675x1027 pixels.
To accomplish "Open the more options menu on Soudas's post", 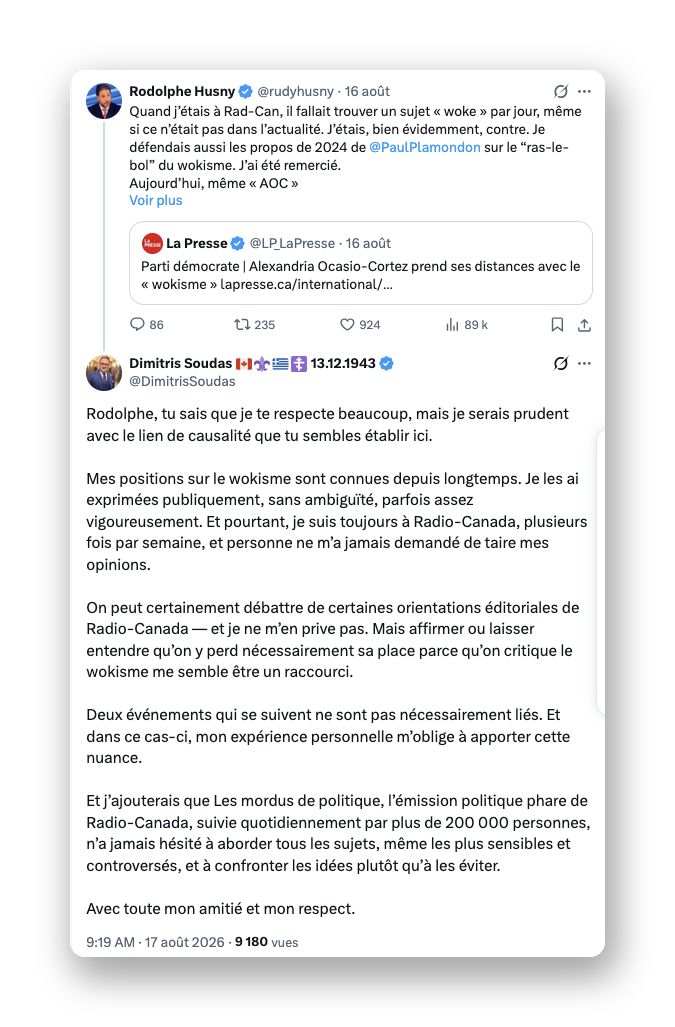I will coord(585,364).
